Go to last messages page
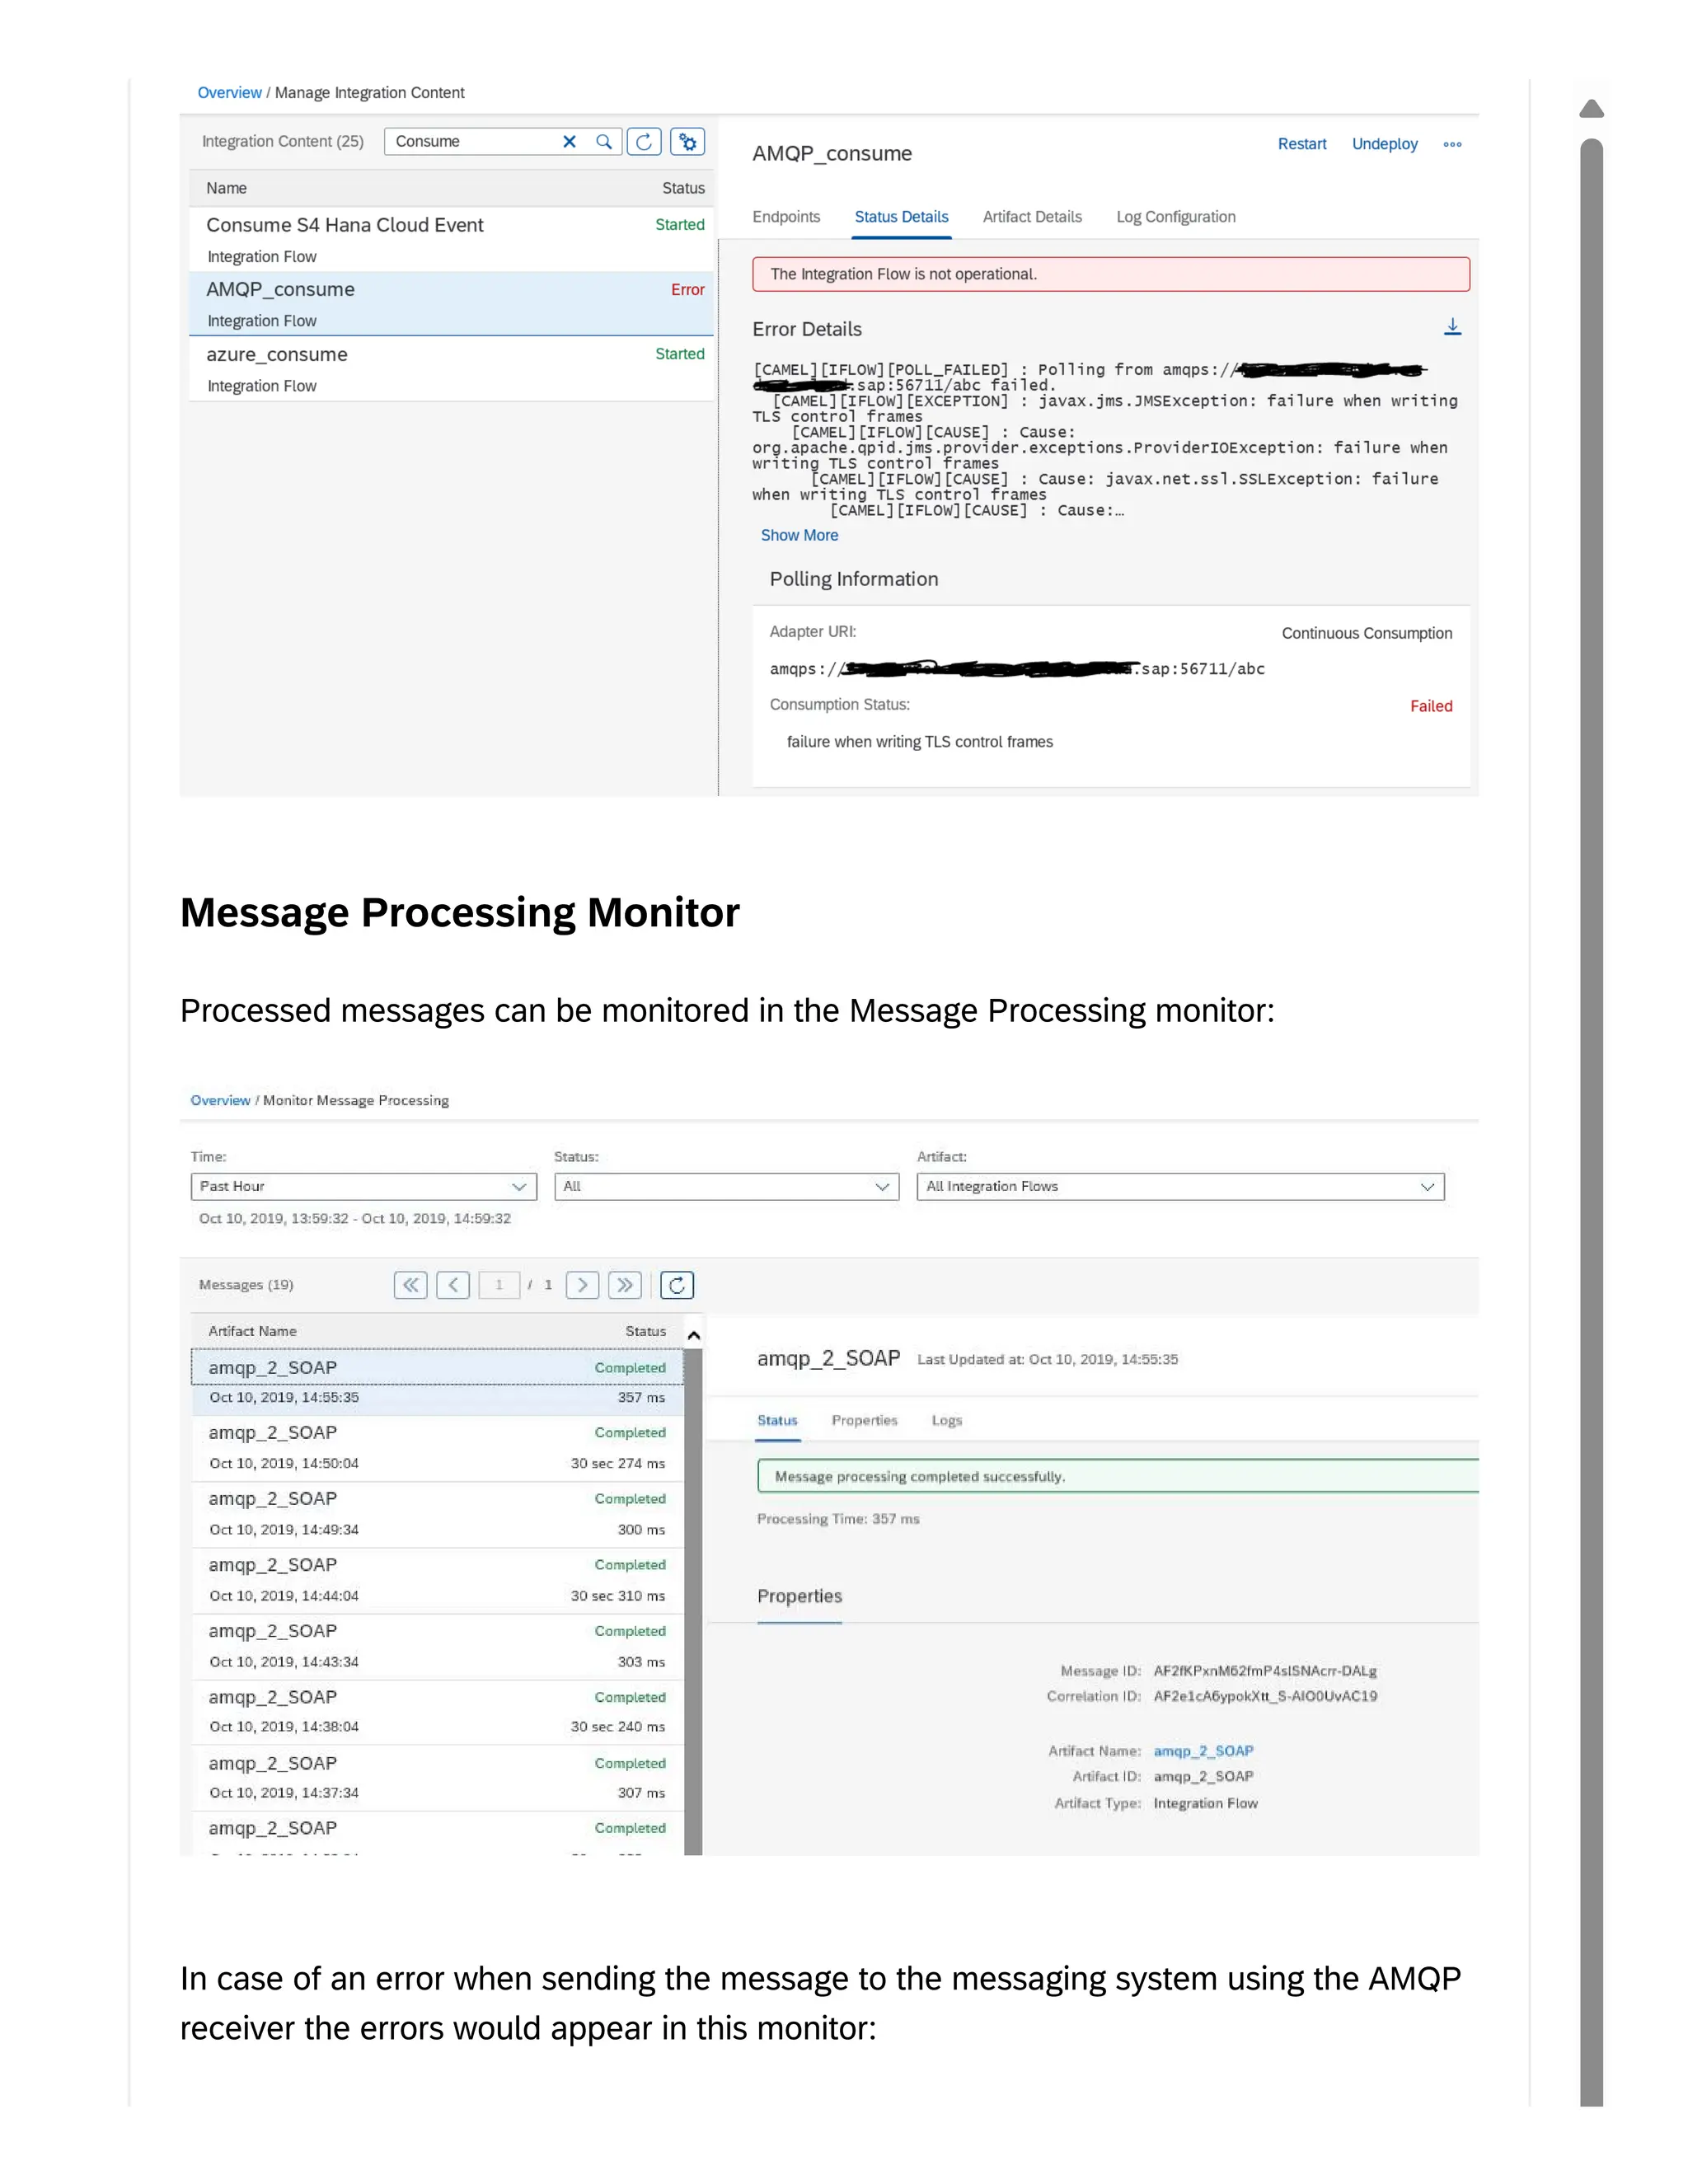Screen dimensions: 1688x2184 pyautogui.click(x=625, y=1285)
